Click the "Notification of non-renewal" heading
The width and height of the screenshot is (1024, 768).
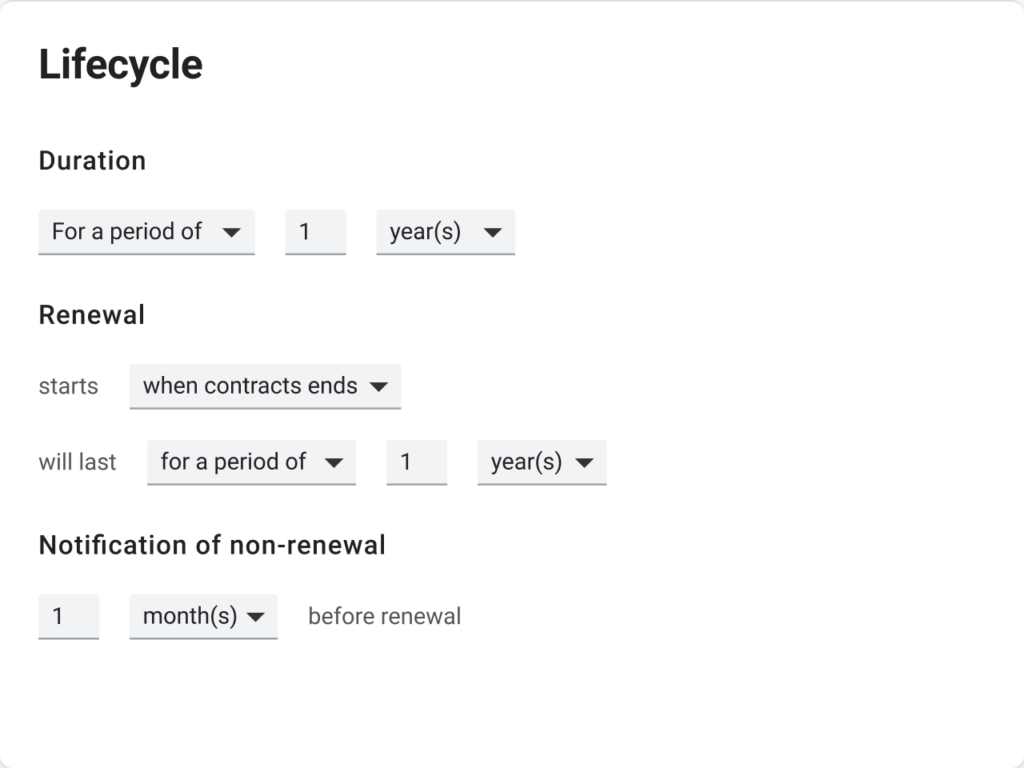click(212, 545)
